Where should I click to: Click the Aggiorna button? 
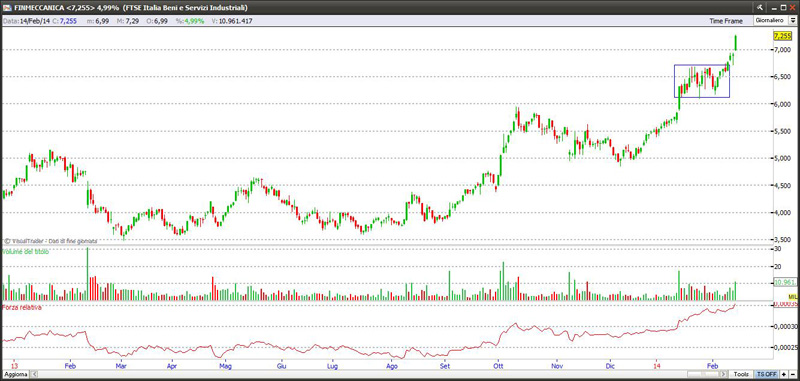click(x=15, y=374)
